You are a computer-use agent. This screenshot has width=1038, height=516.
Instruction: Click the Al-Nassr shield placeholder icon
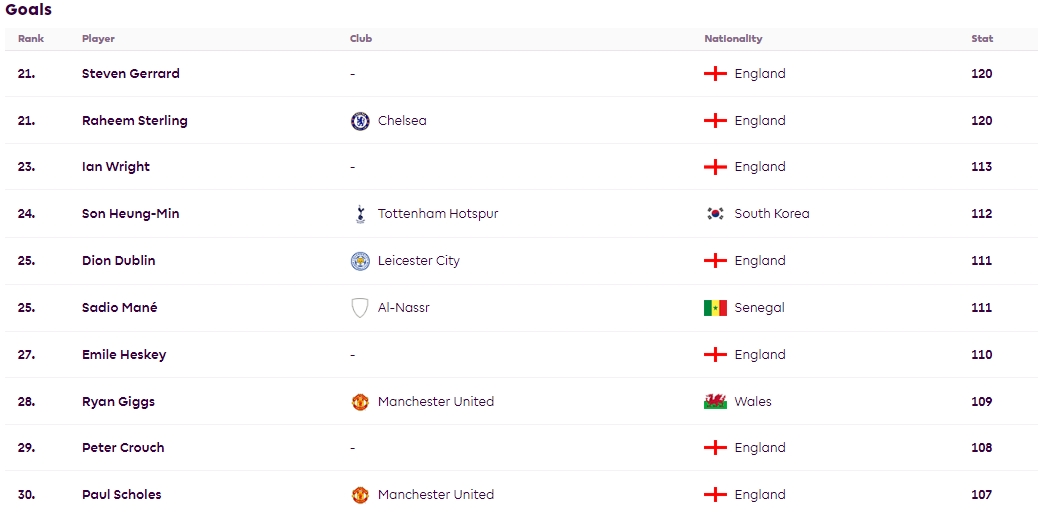360,308
